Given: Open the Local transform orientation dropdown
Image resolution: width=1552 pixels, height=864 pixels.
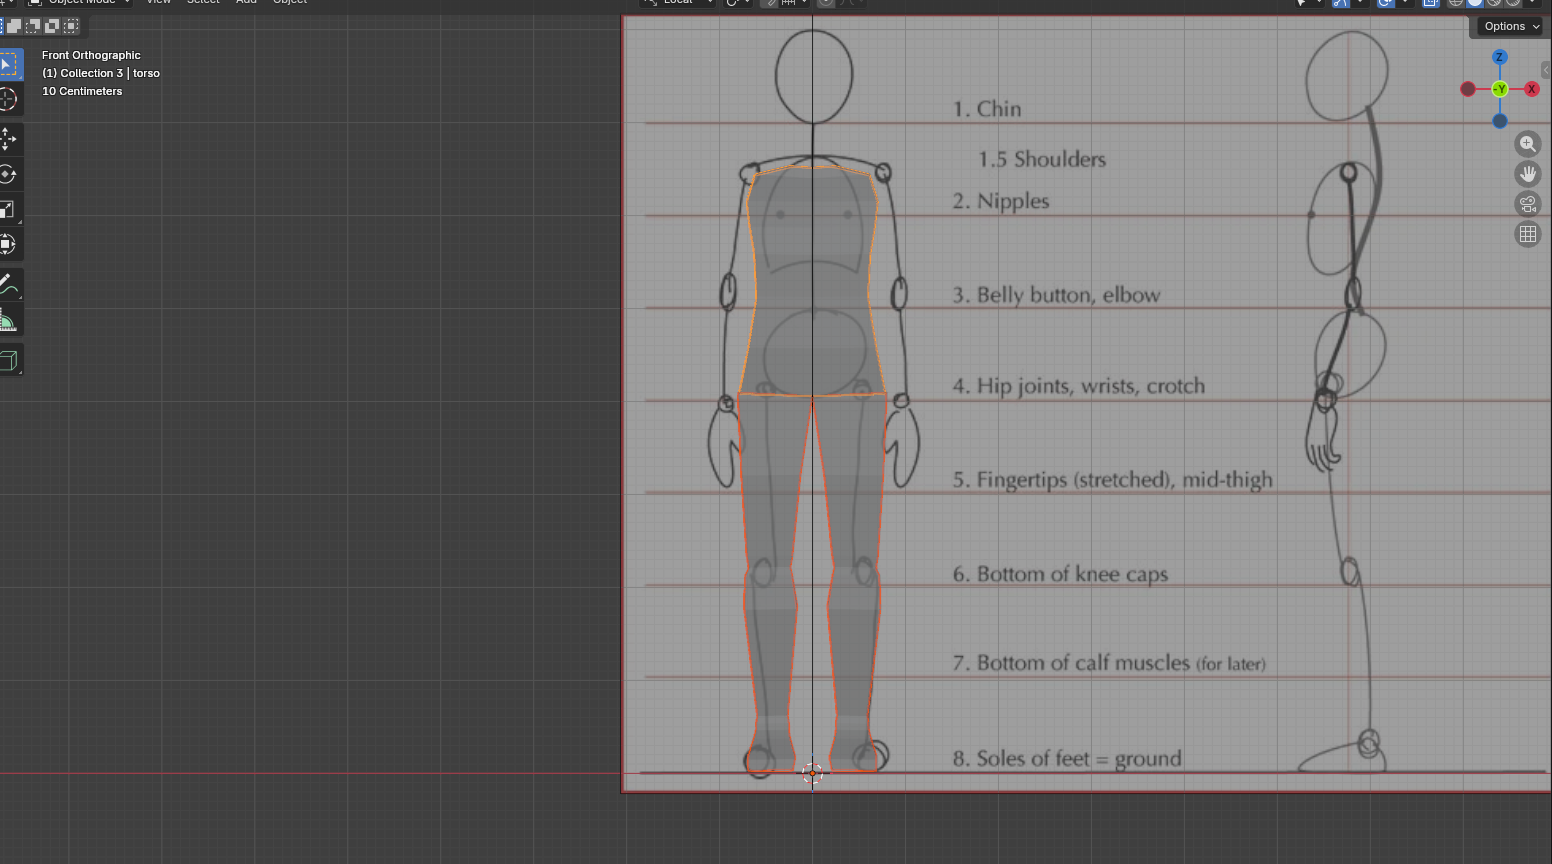Looking at the screenshot, I should pyautogui.click(x=678, y=2).
